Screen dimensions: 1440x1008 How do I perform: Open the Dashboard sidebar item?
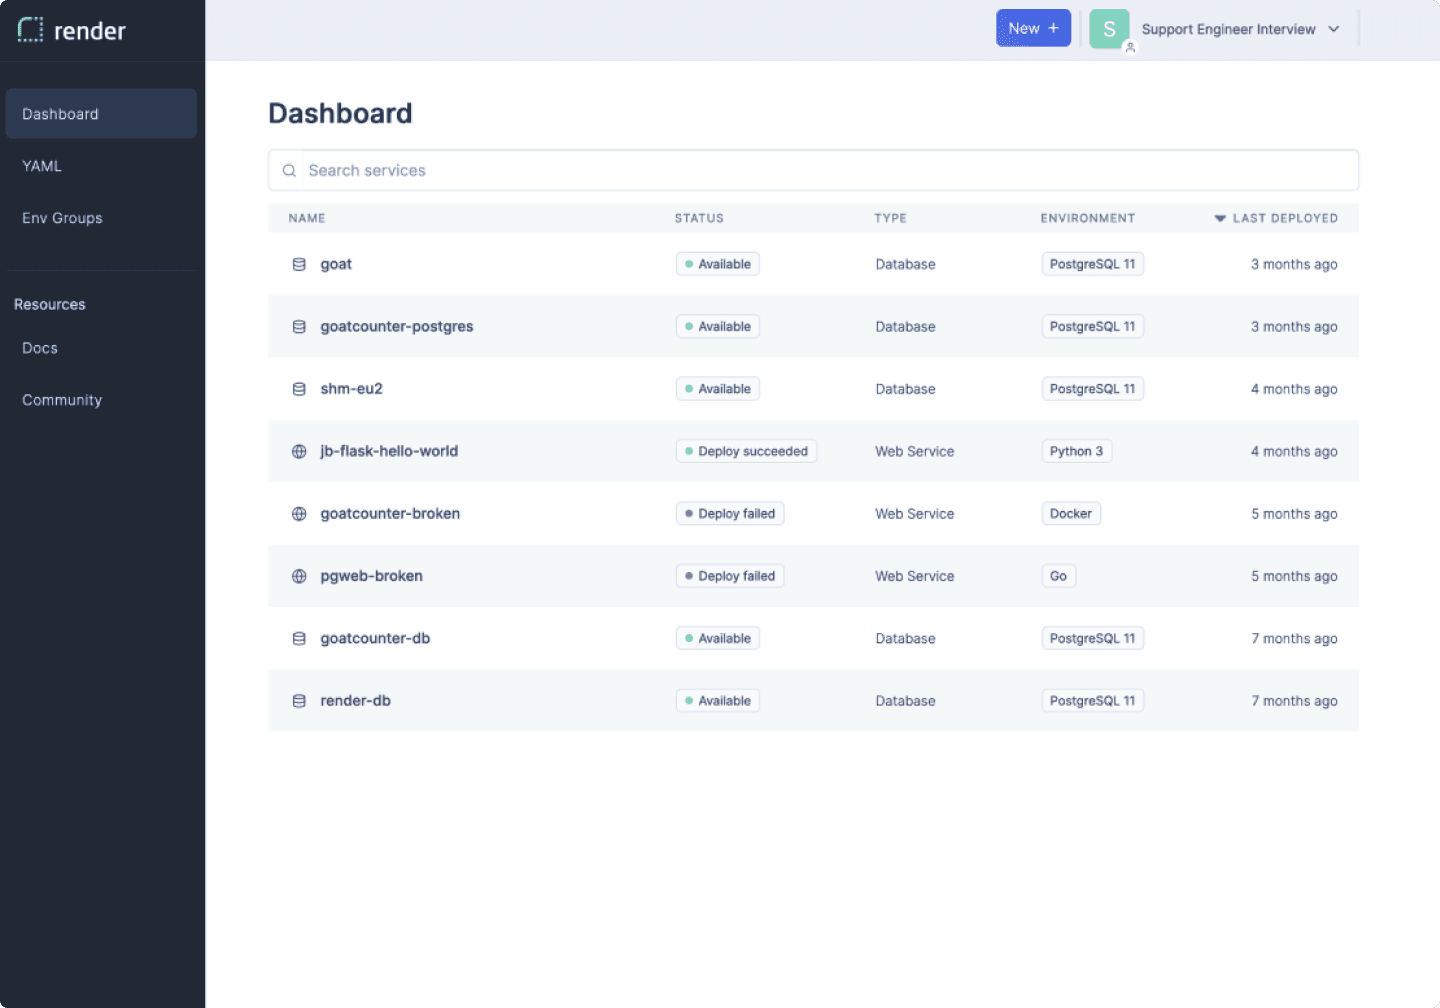(101, 114)
